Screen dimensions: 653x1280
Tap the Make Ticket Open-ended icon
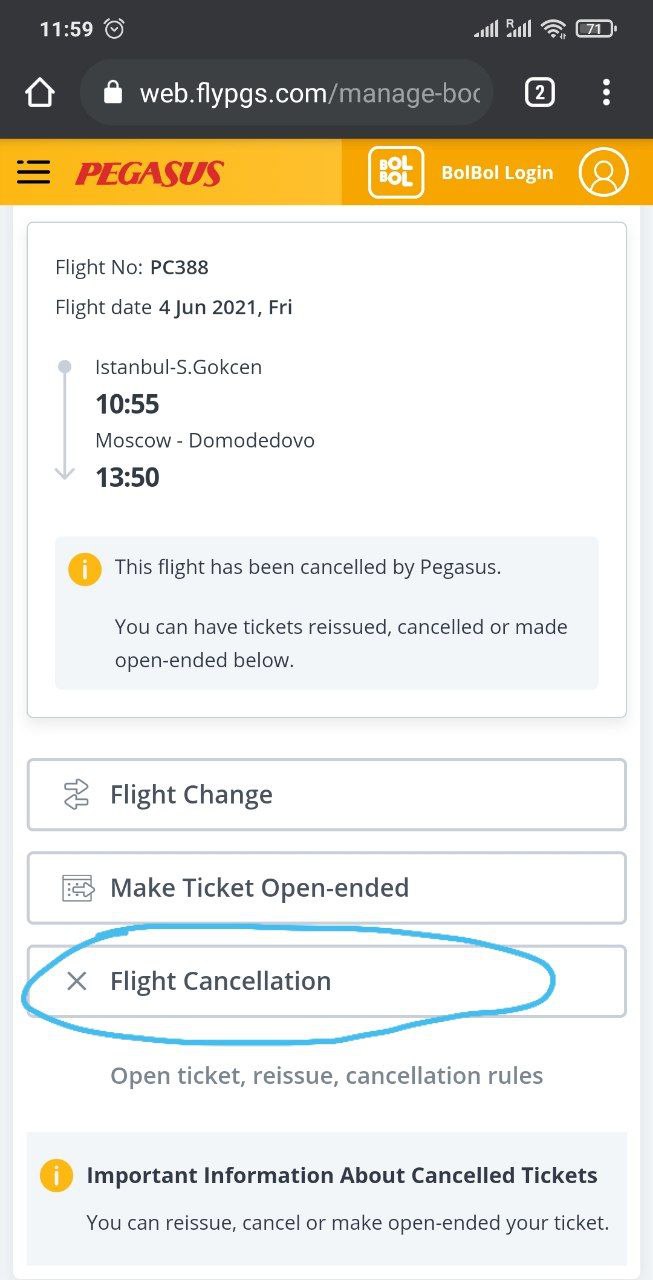click(x=78, y=888)
